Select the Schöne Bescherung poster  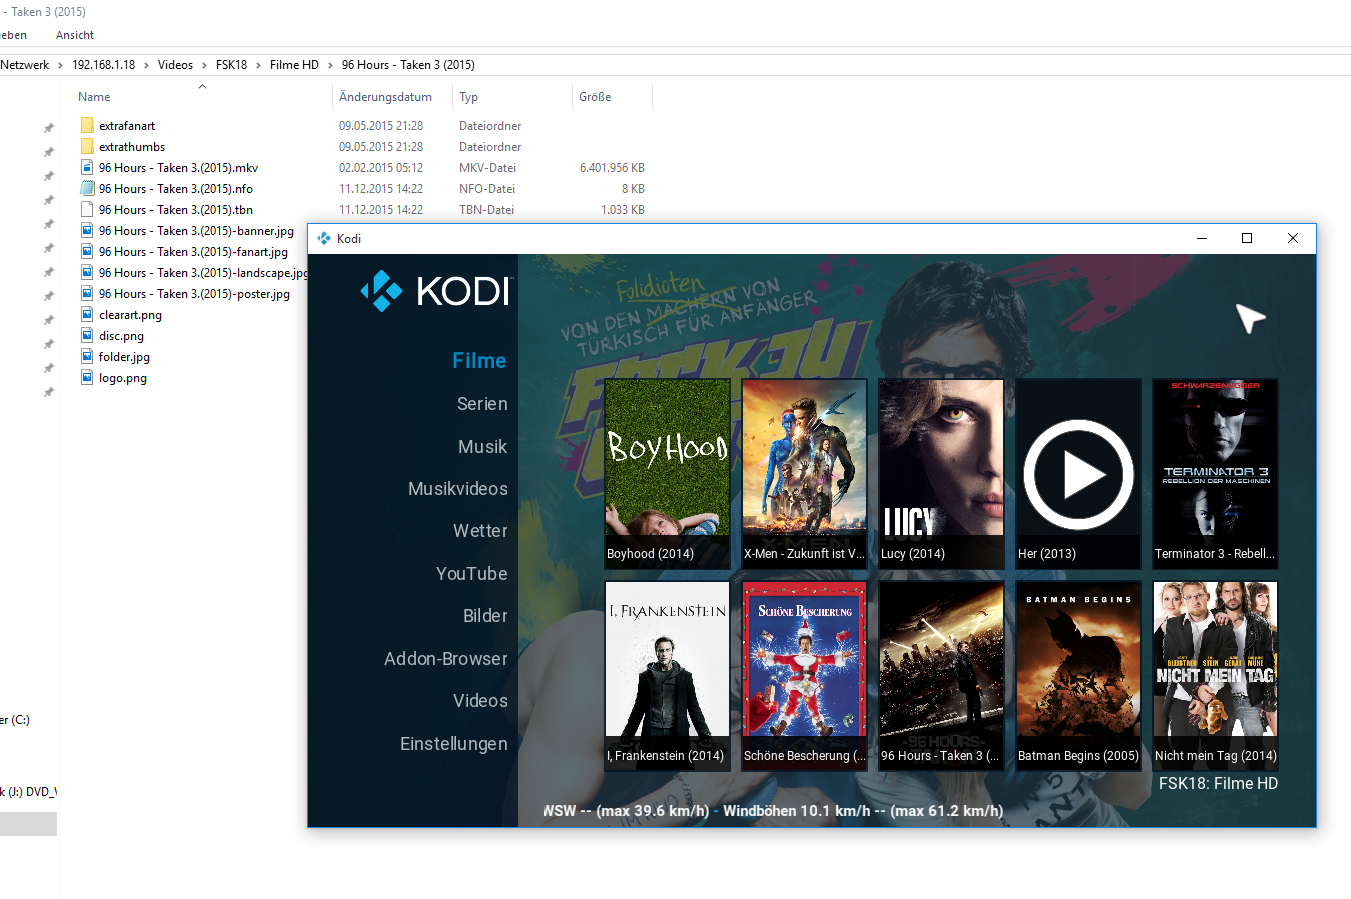point(804,675)
